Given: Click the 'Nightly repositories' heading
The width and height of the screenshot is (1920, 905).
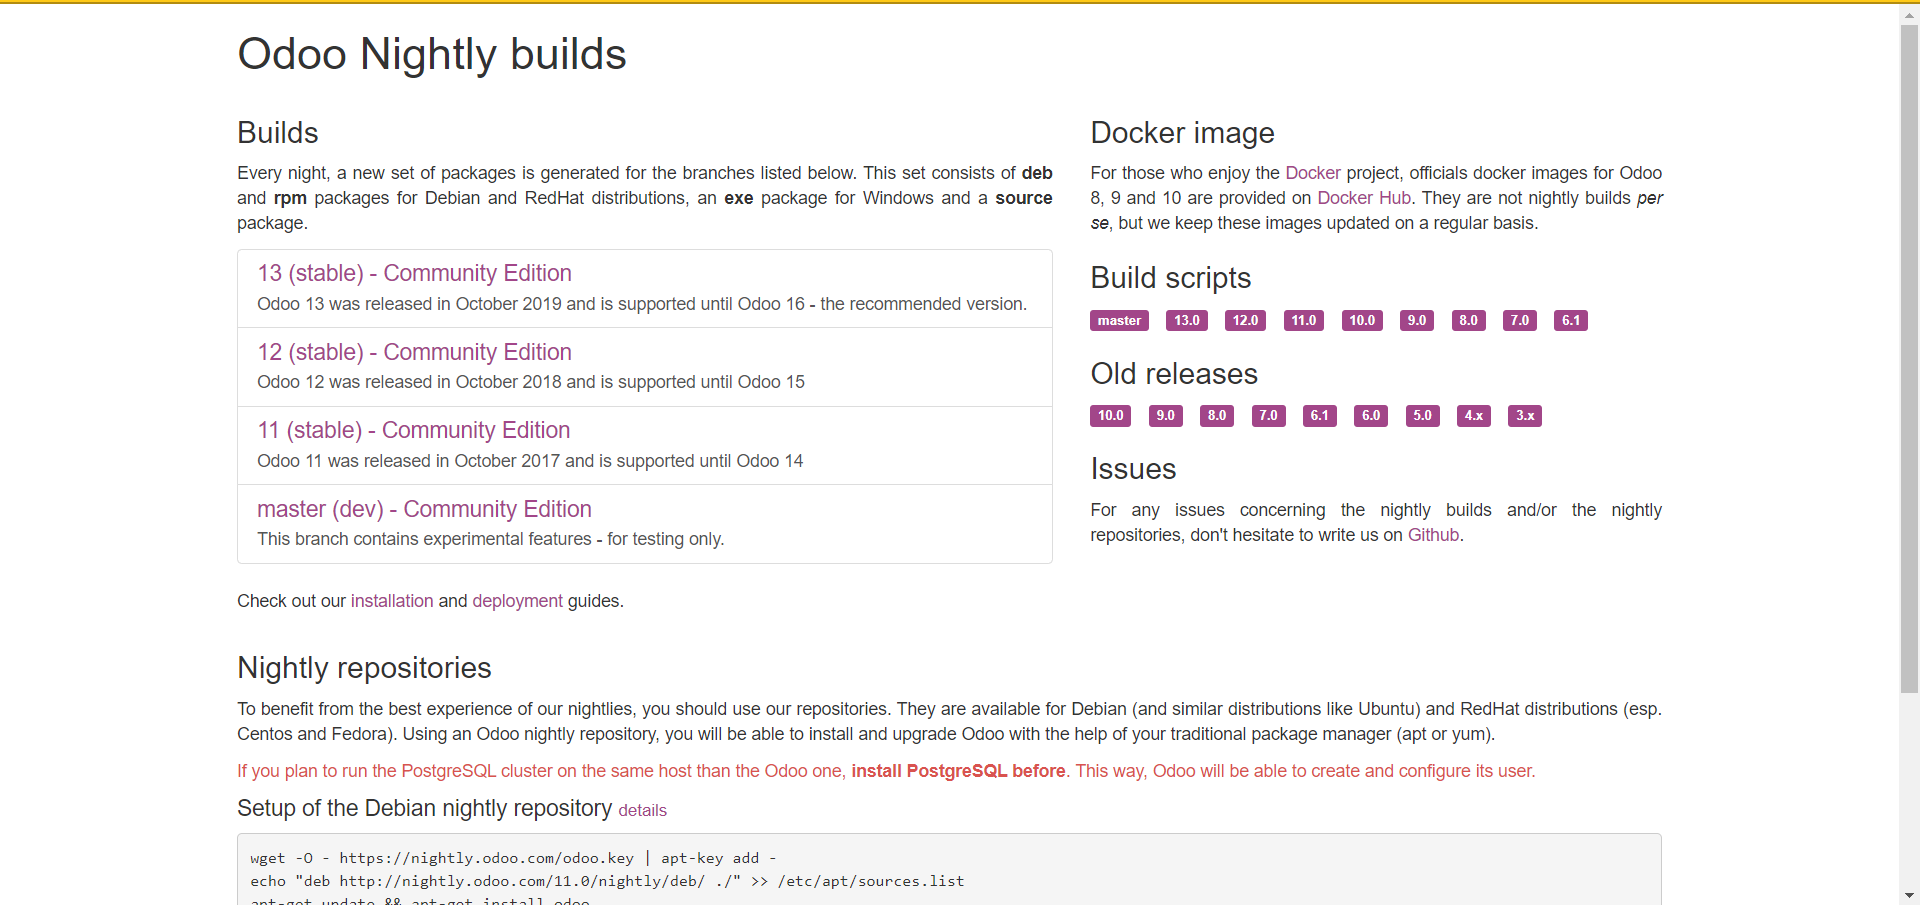Looking at the screenshot, I should [x=364, y=668].
